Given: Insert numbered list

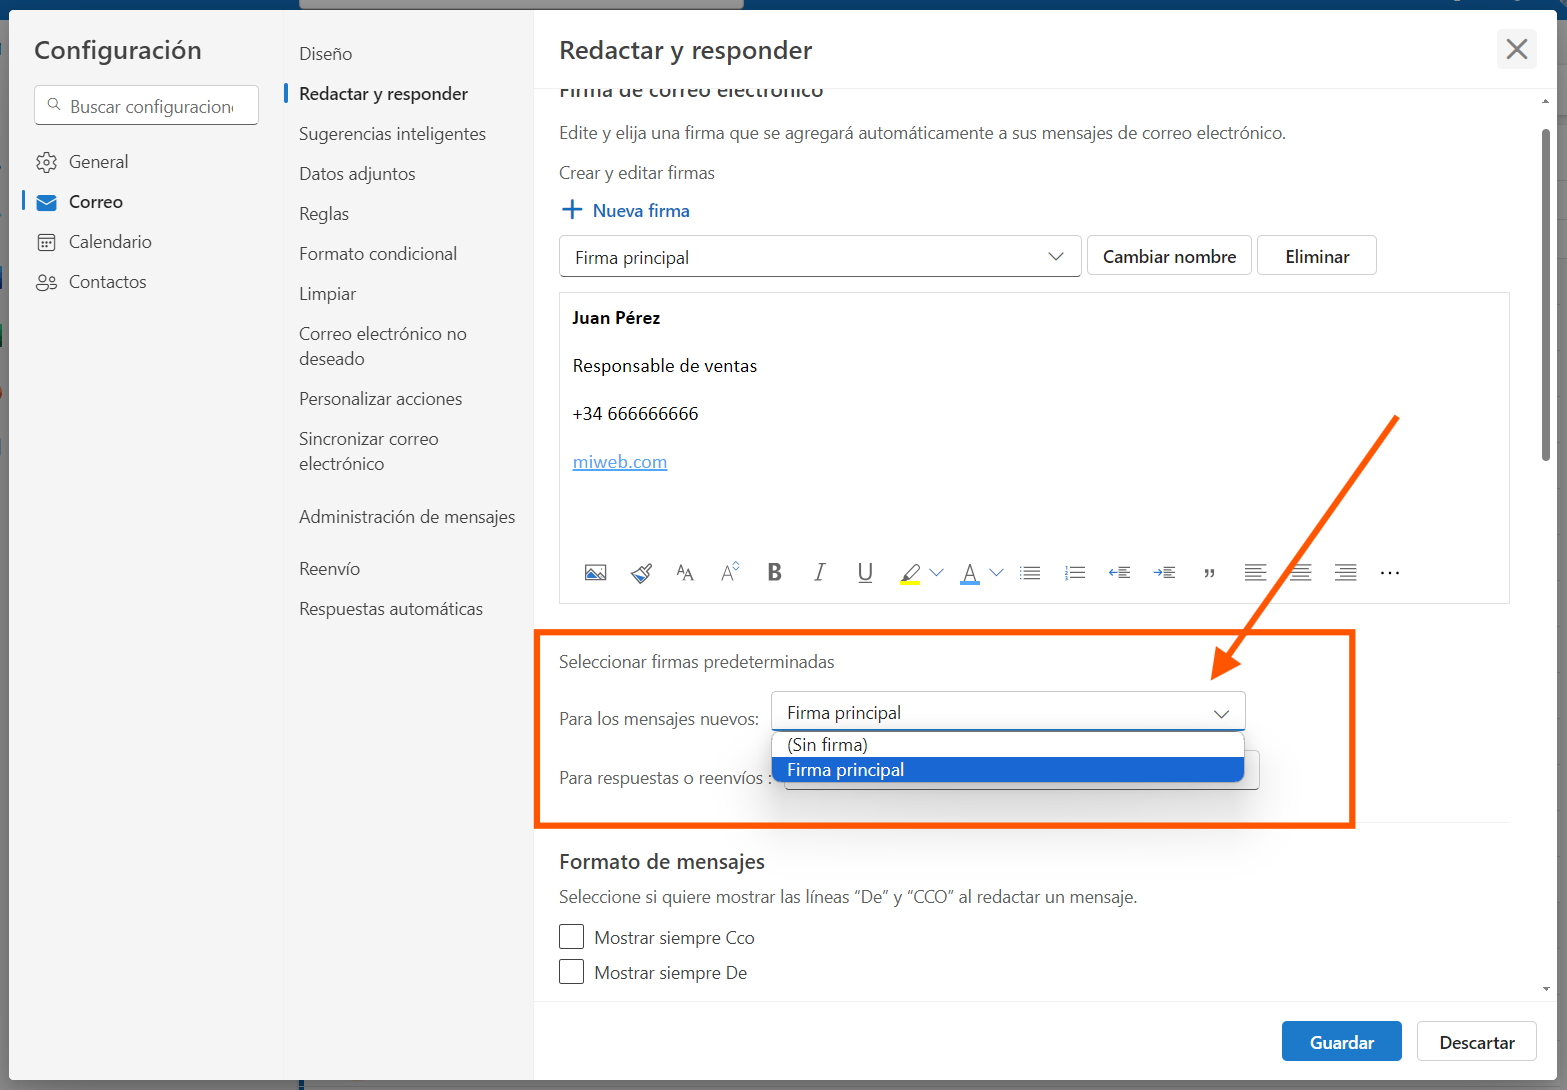Looking at the screenshot, I should [x=1075, y=573].
